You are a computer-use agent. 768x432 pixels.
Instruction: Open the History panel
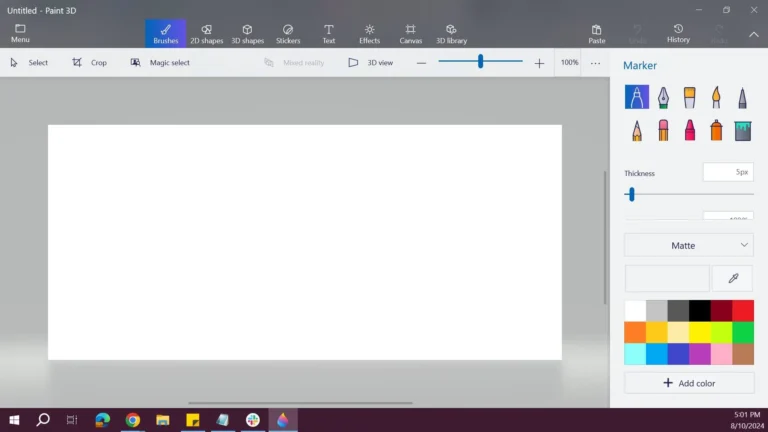pyautogui.click(x=678, y=33)
